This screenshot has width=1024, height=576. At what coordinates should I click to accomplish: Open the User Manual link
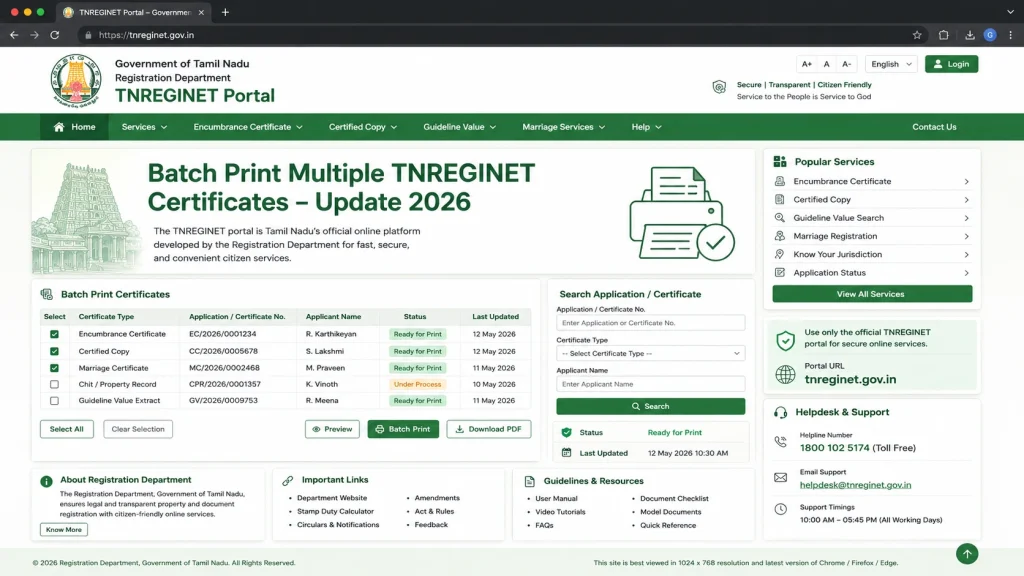(x=556, y=498)
